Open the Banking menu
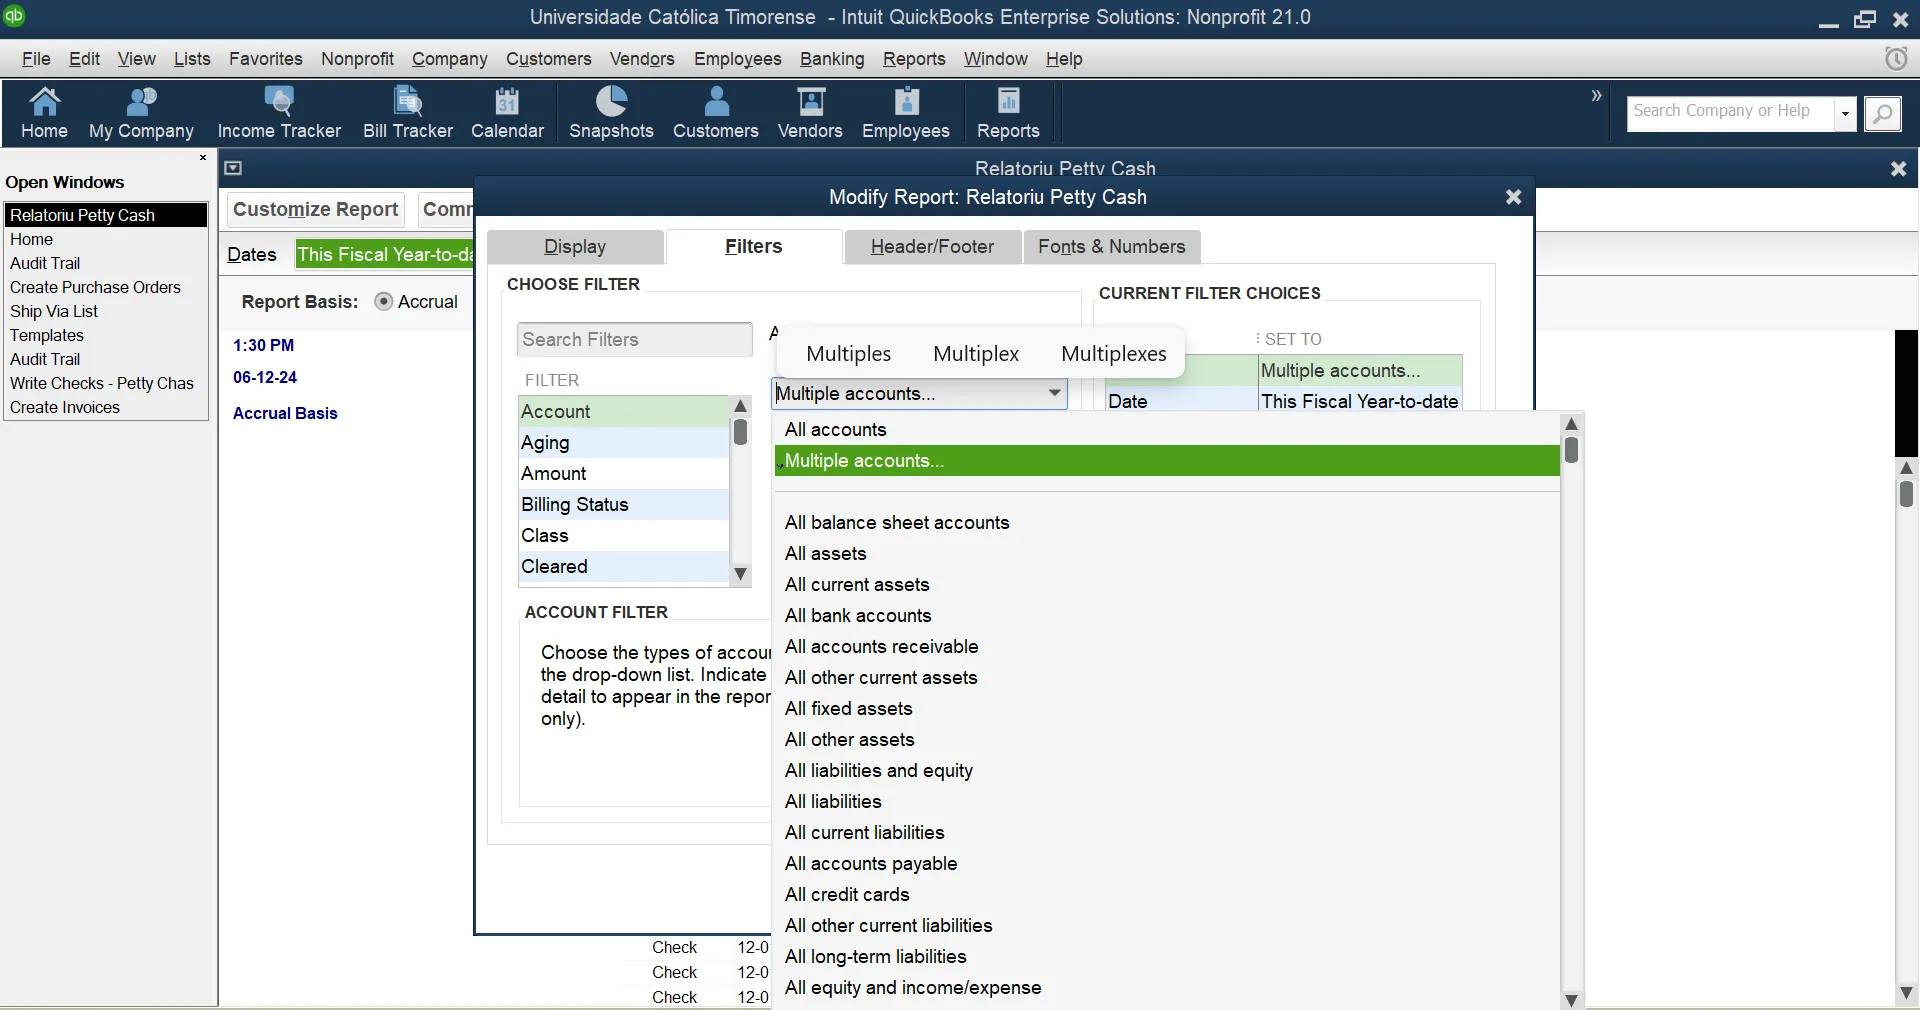 (x=832, y=59)
